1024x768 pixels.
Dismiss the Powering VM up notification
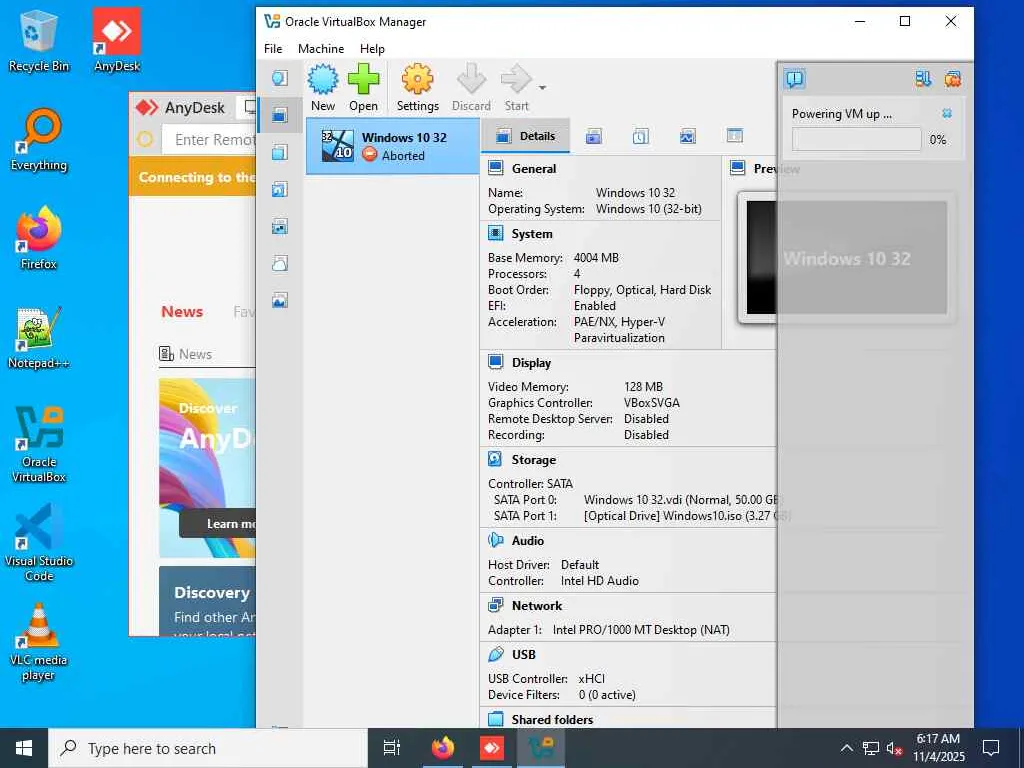pyautogui.click(x=947, y=114)
